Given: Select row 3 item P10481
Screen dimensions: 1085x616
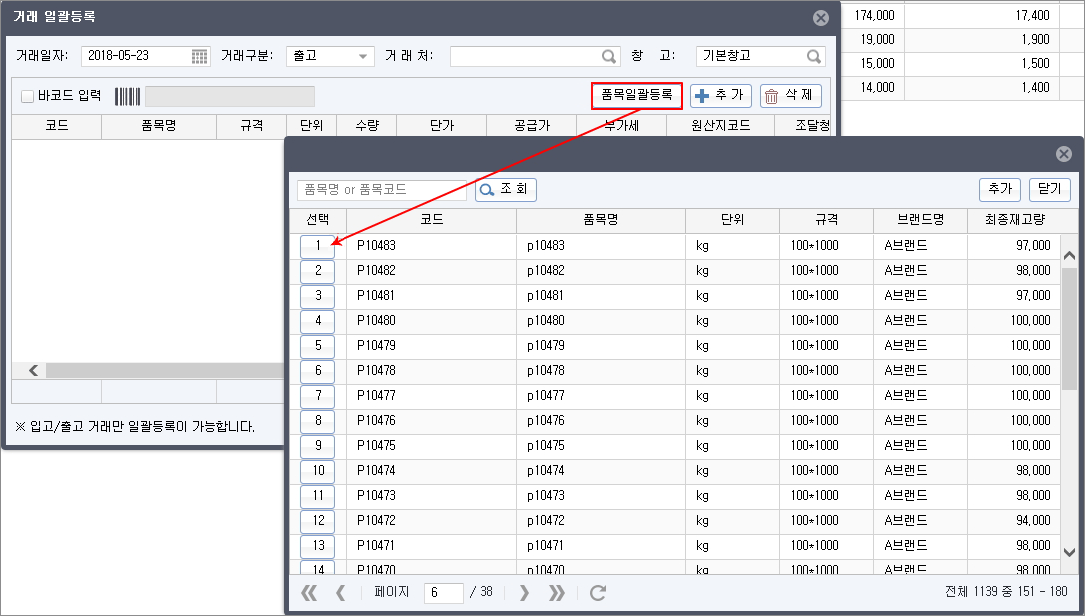Looking at the screenshot, I should 318,296.
